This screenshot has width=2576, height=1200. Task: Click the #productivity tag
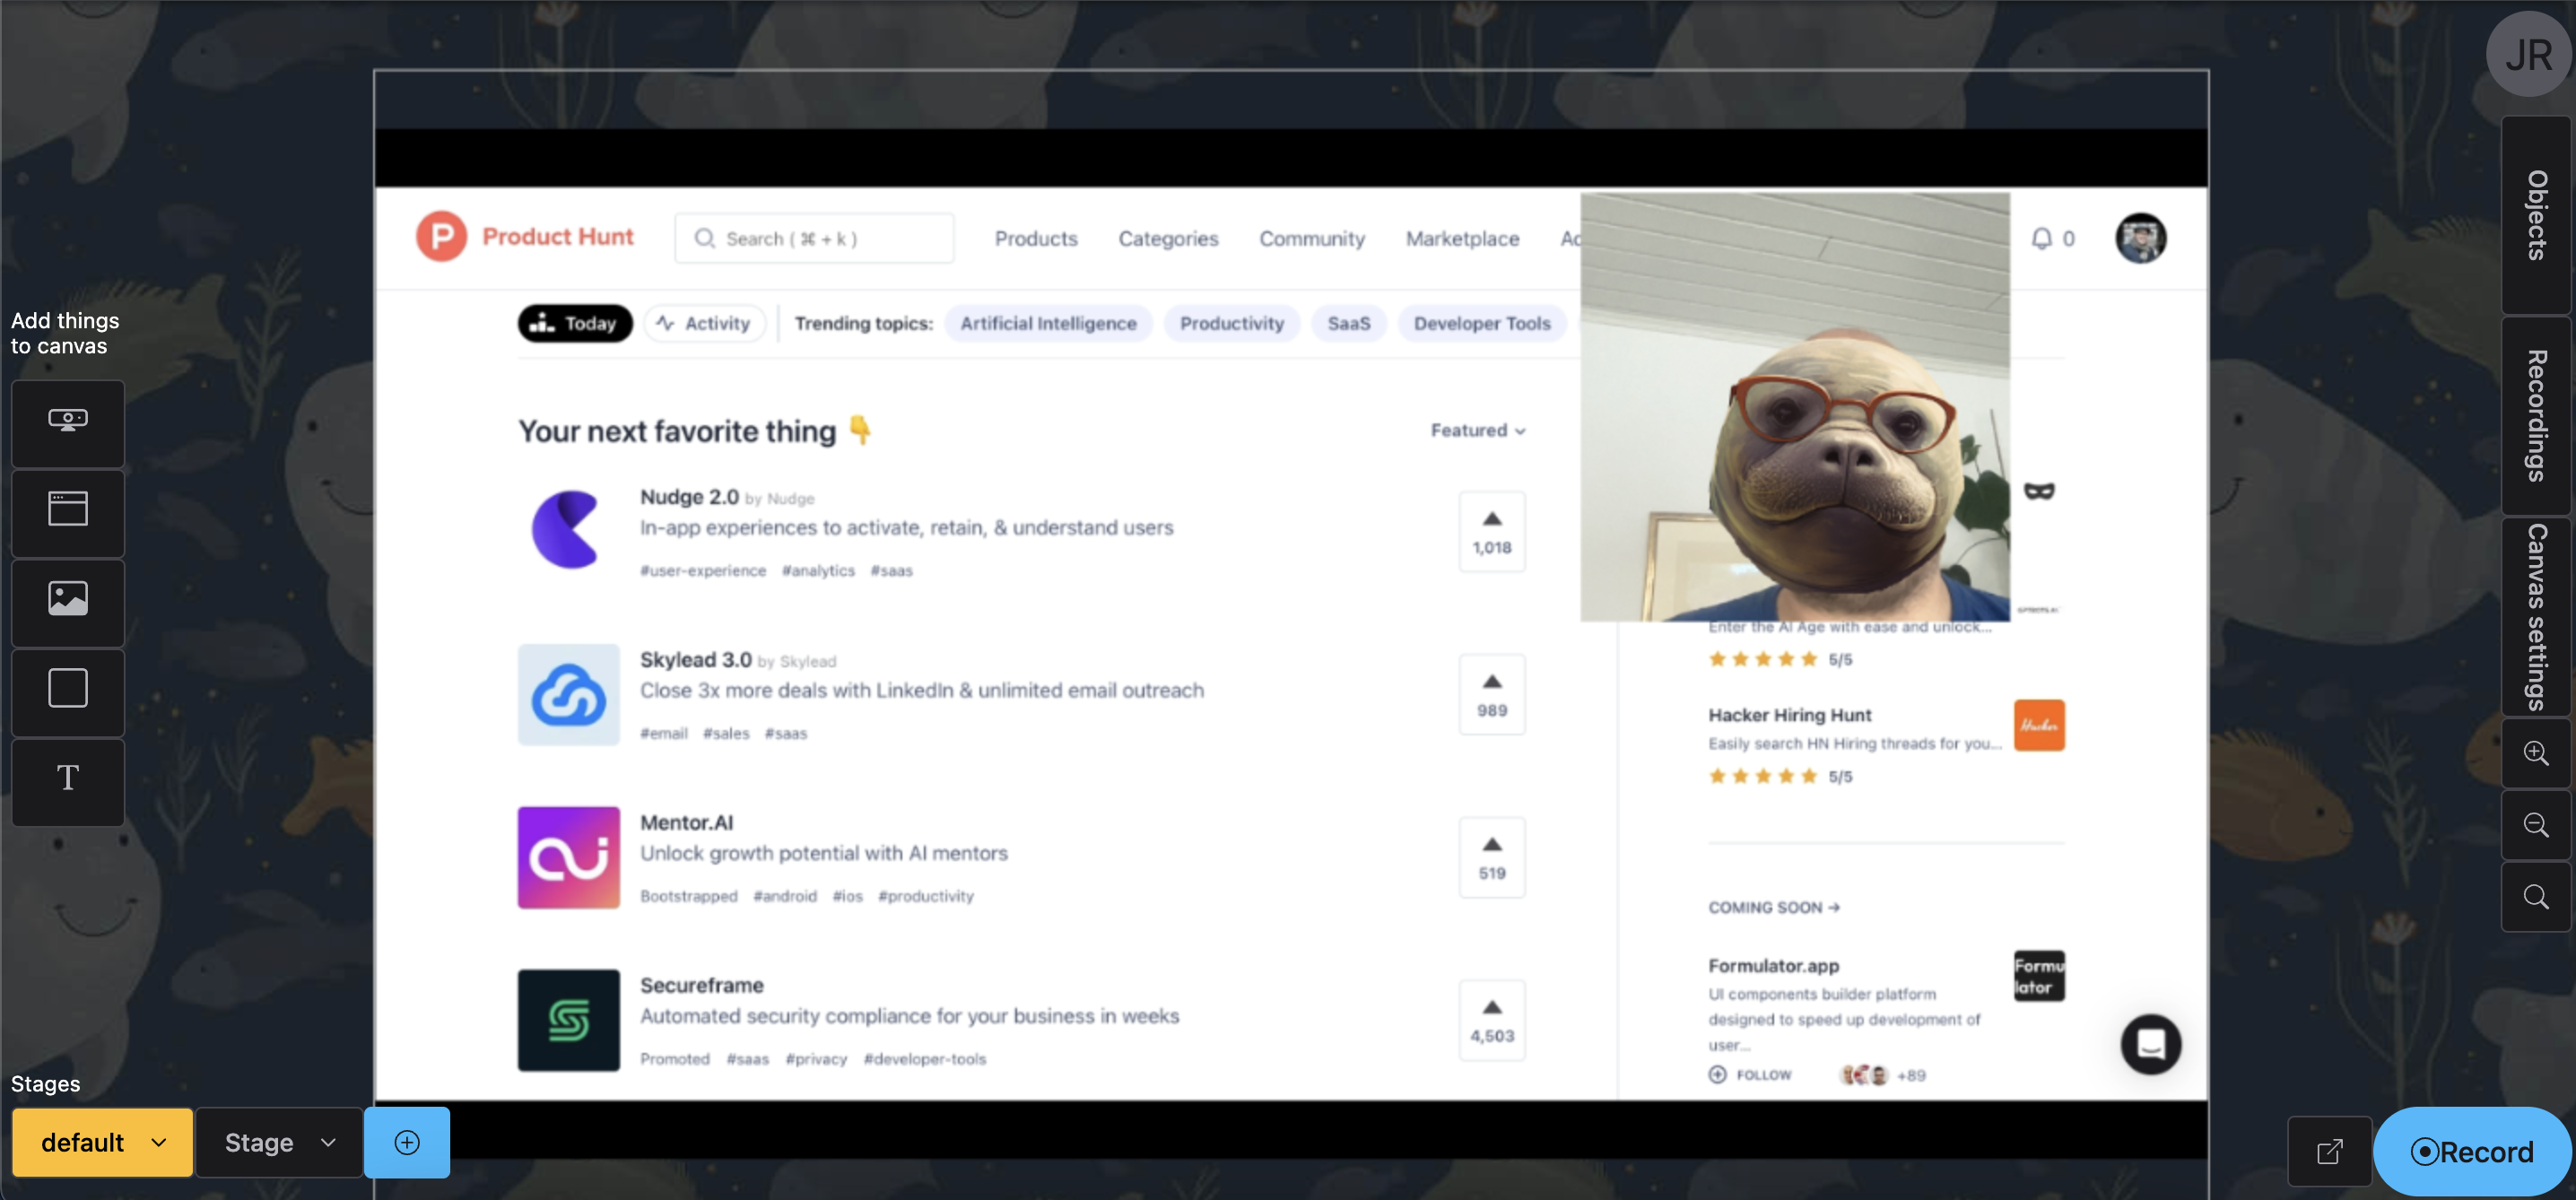[925, 896]
